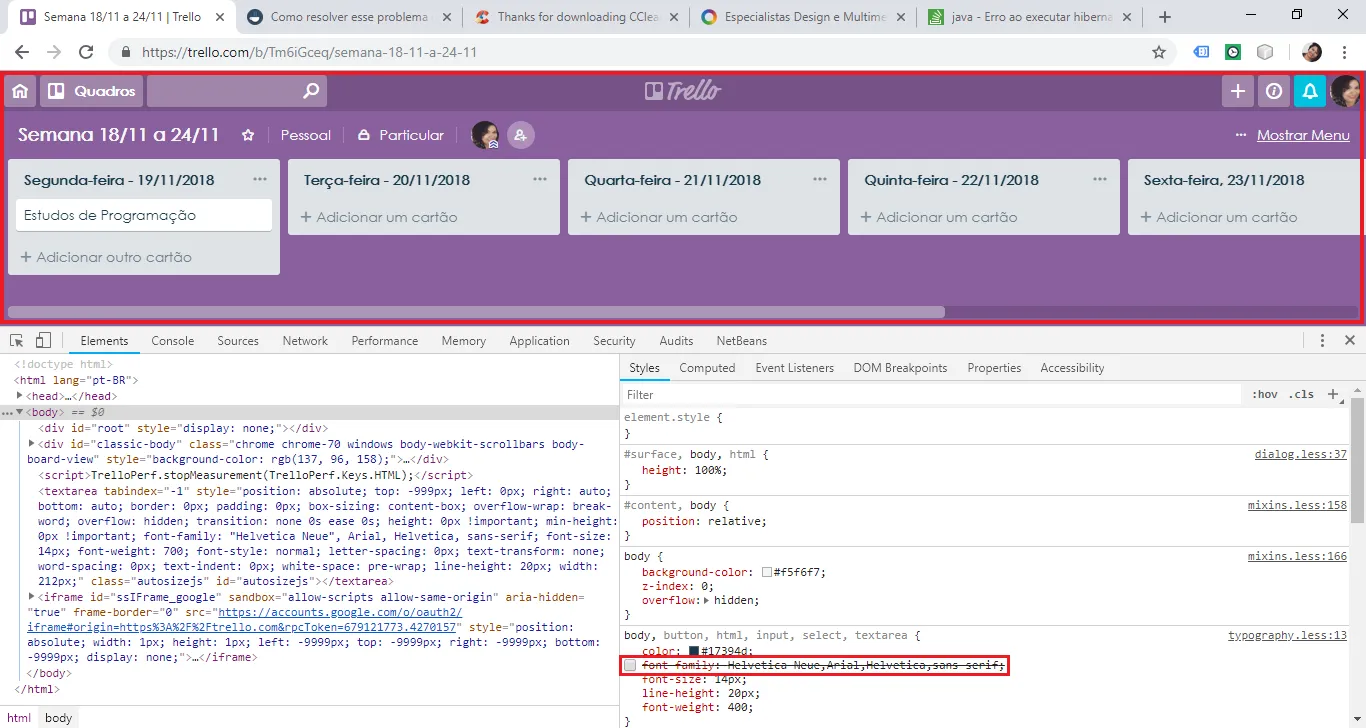The width and height of the screenshot is (1366, 728).
Task: Toggle the .cls class editor
Action: click(x=1301, y=395)
